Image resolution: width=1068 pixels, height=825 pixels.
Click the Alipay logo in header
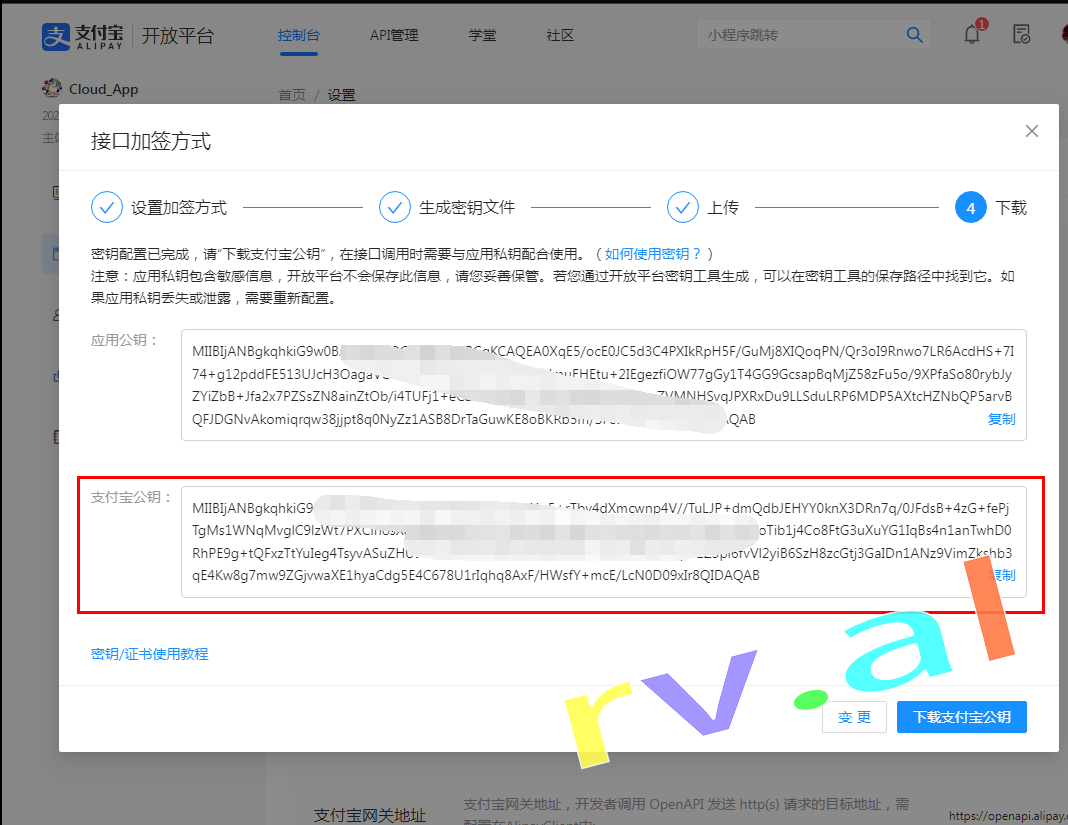point(82,37)
